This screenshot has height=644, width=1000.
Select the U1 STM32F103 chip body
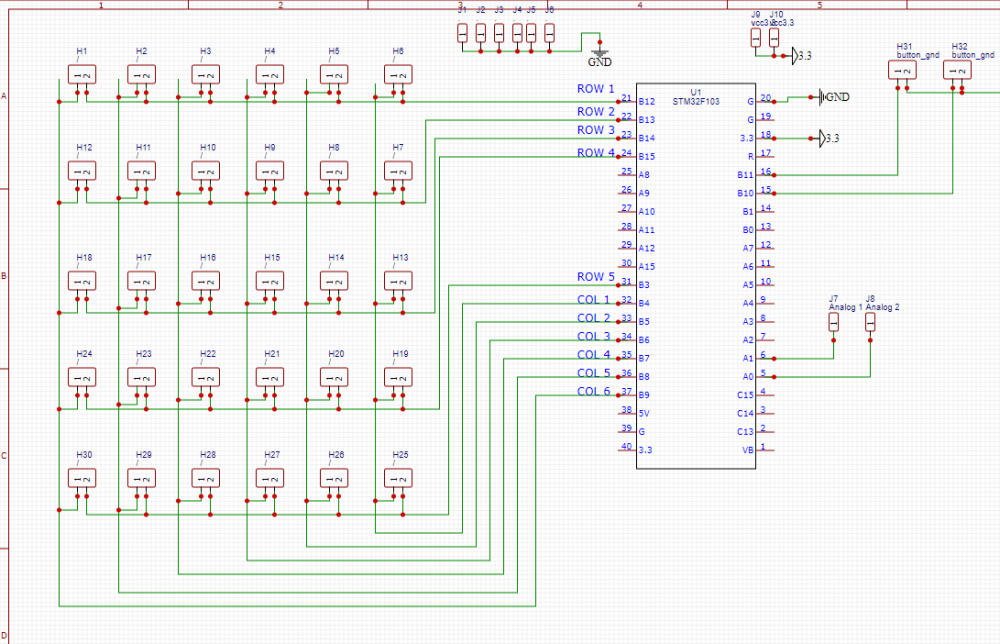pos(696,276)
